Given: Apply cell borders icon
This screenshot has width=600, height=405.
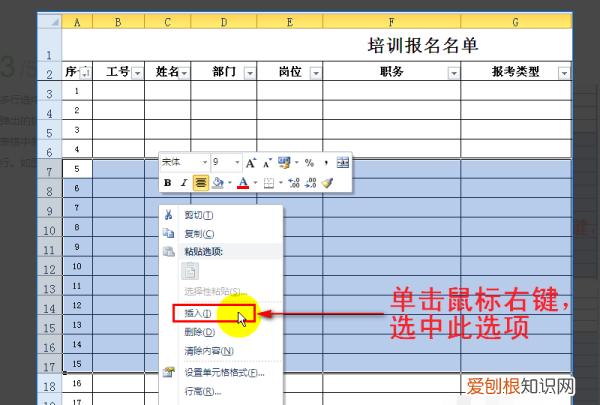Looking at the screenshot, I should (269, 183).
